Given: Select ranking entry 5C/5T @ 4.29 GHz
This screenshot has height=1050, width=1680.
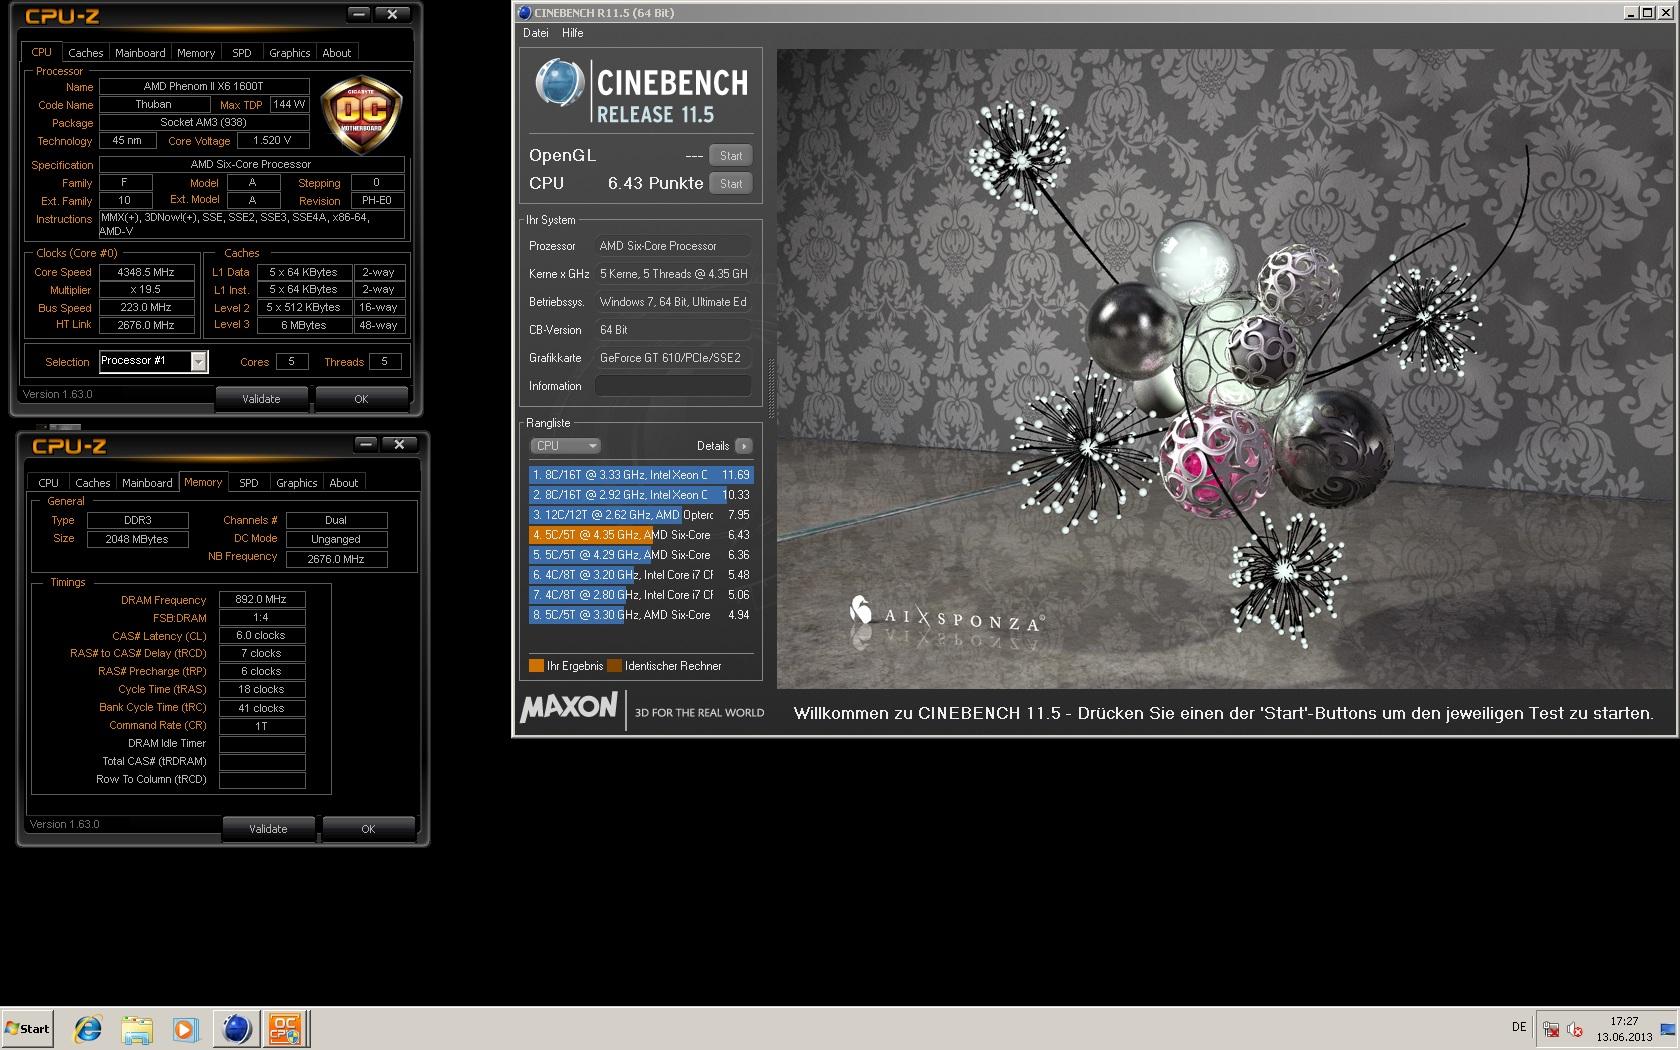Looking at the screenshot, I should coord(641,555).
